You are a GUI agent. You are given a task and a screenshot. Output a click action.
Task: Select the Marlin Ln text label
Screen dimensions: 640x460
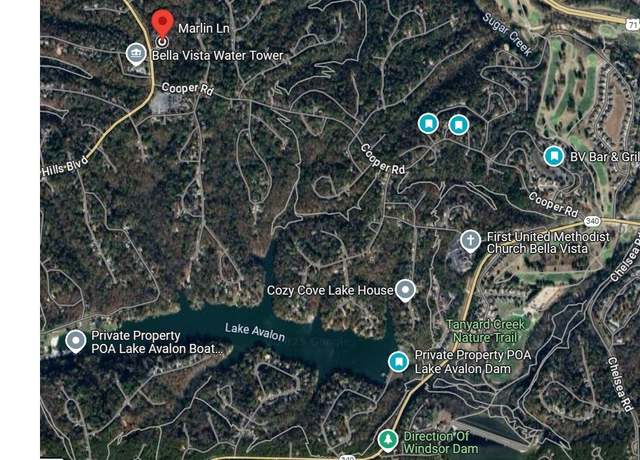[x=204, y=28]
